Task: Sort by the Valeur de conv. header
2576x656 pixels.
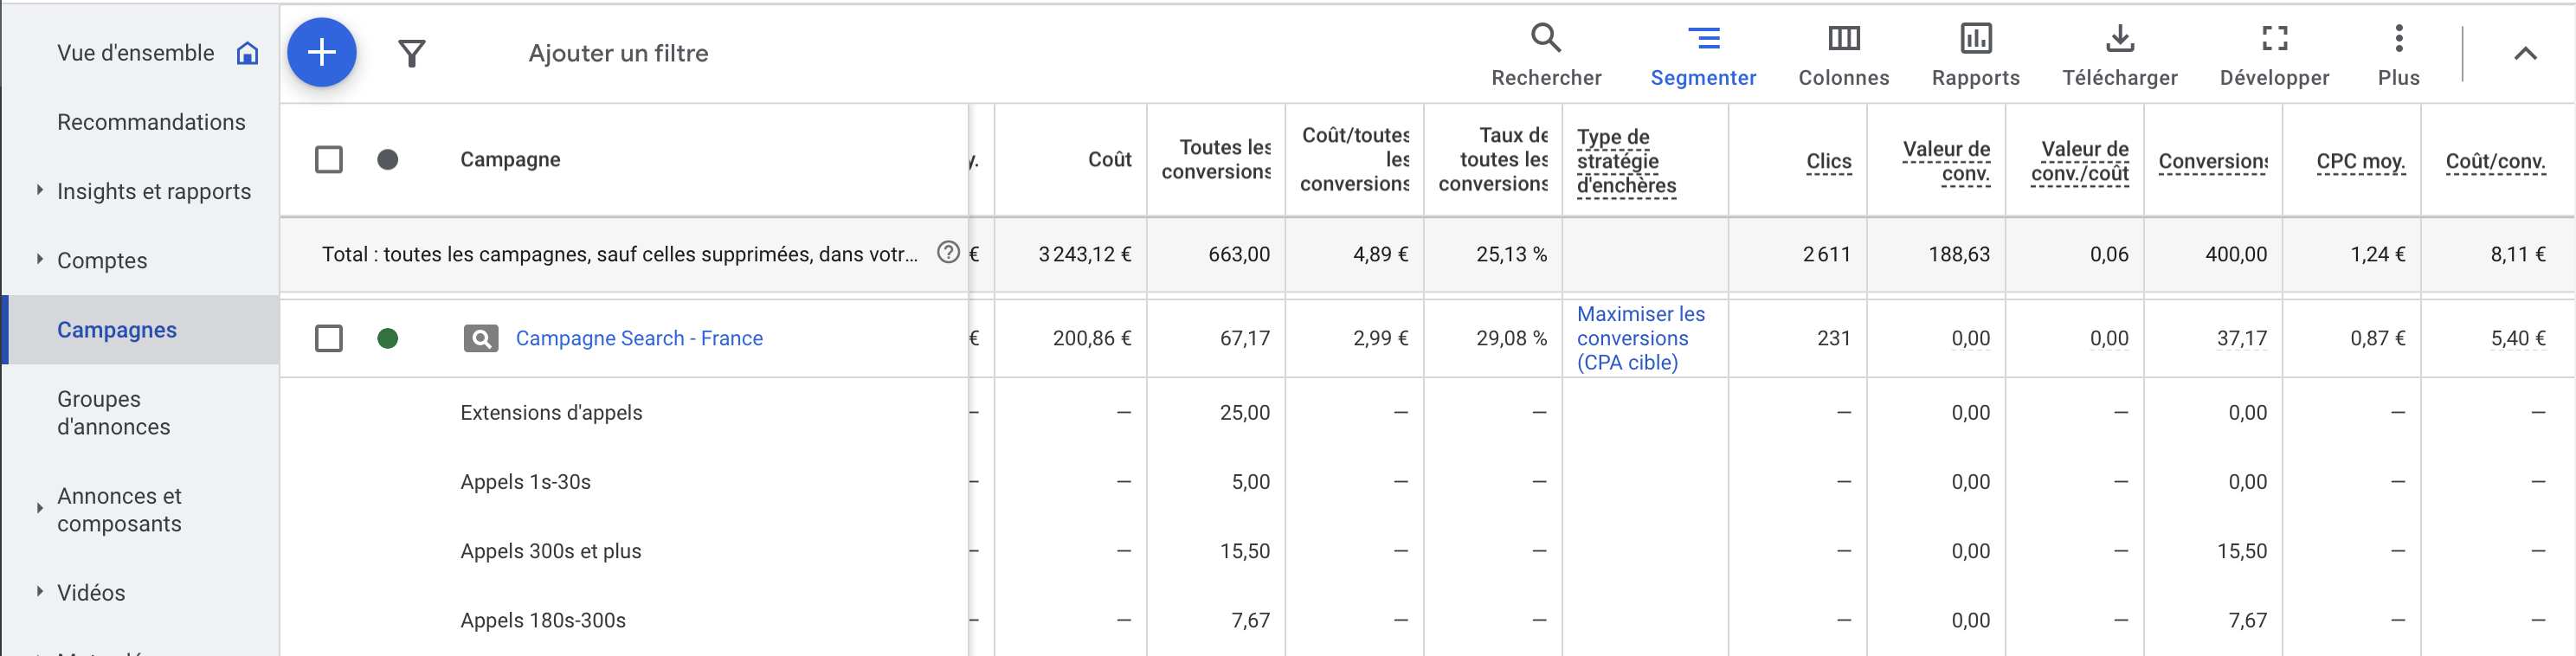Action: [1946, 161]
